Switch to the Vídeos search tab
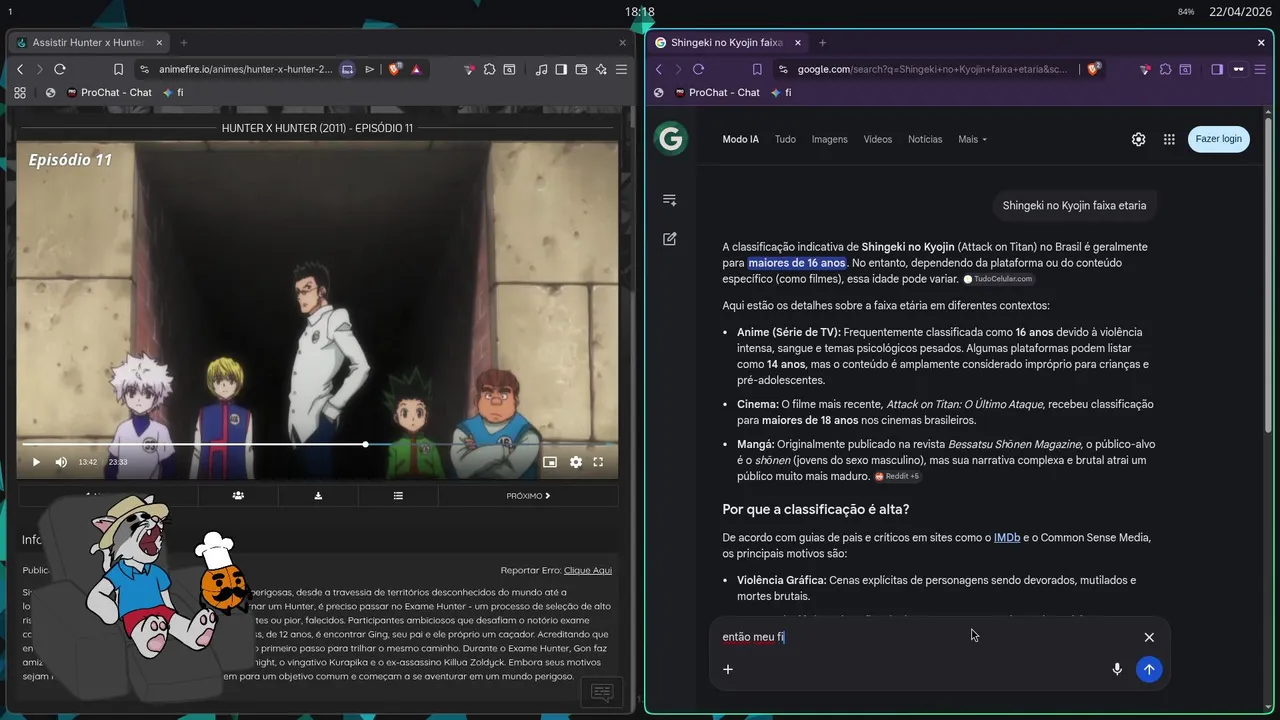The image size is (1280, 720). click(x=877, y=139)
